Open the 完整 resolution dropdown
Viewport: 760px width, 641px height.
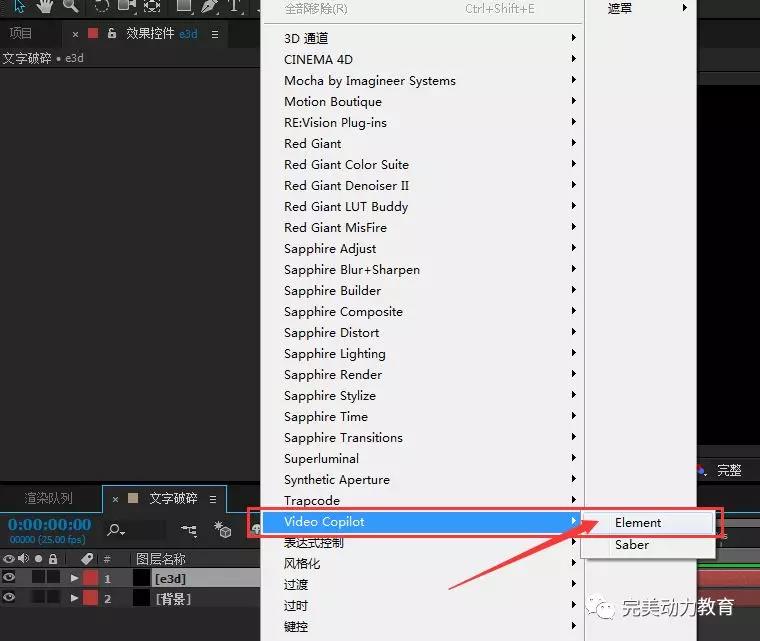[729, 470]
